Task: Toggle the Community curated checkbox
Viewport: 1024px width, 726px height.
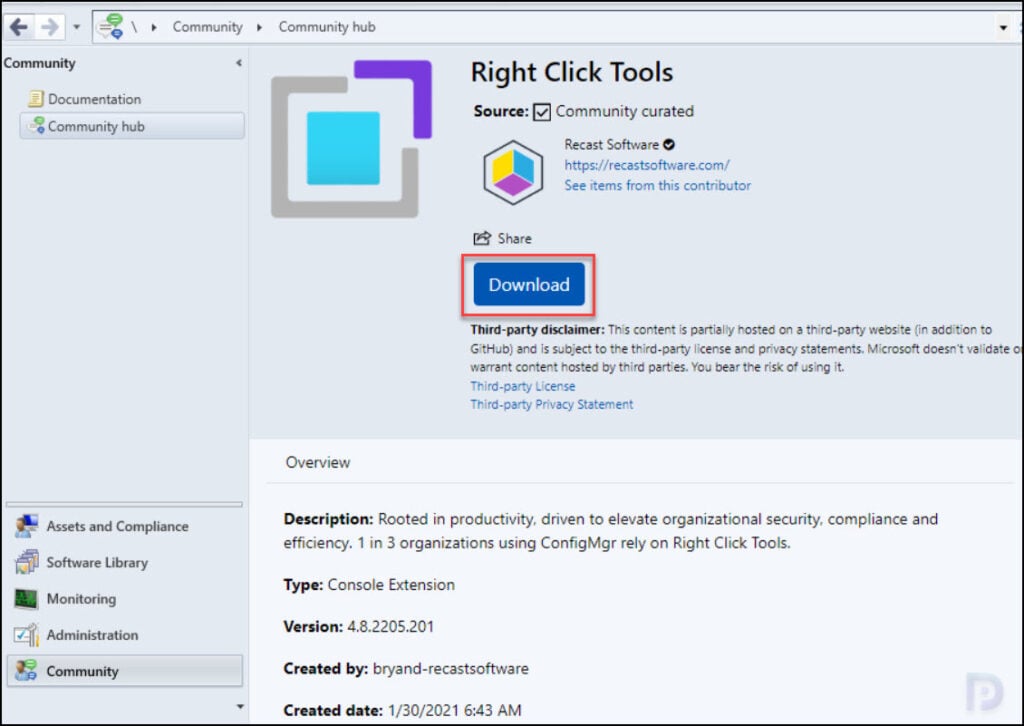Action: click(542, 112)
